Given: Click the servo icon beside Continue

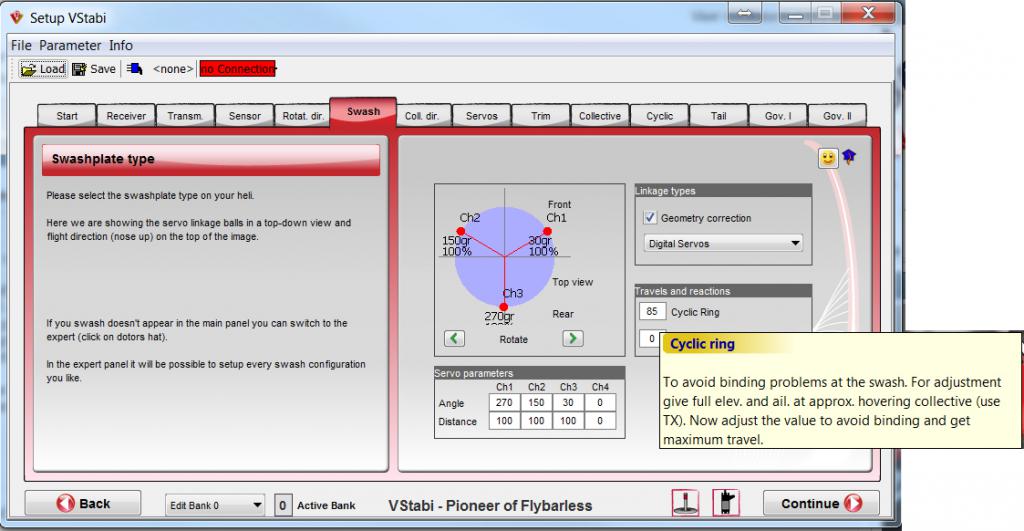Looking at the screenshot, I should [x=725, y=503].
